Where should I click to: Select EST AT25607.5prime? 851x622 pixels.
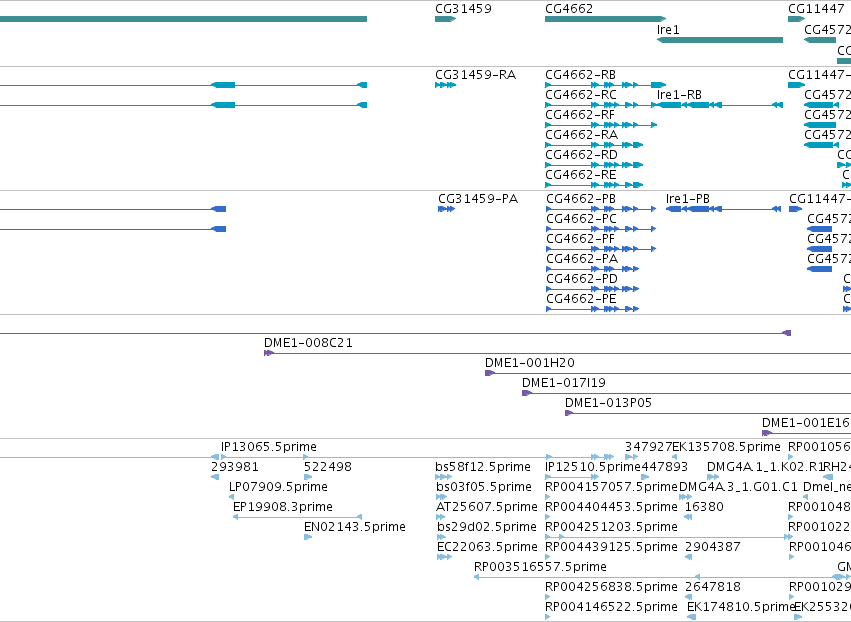[x=487, y=507]
